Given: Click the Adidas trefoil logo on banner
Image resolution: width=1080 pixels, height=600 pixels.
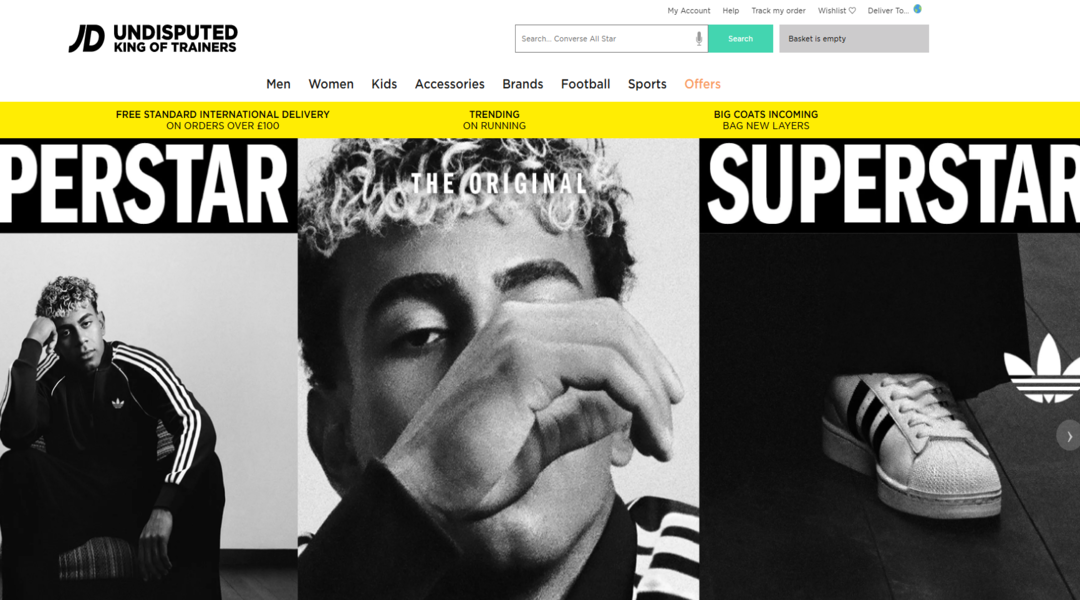Looking at the screenshot, I should point(1042,368).
